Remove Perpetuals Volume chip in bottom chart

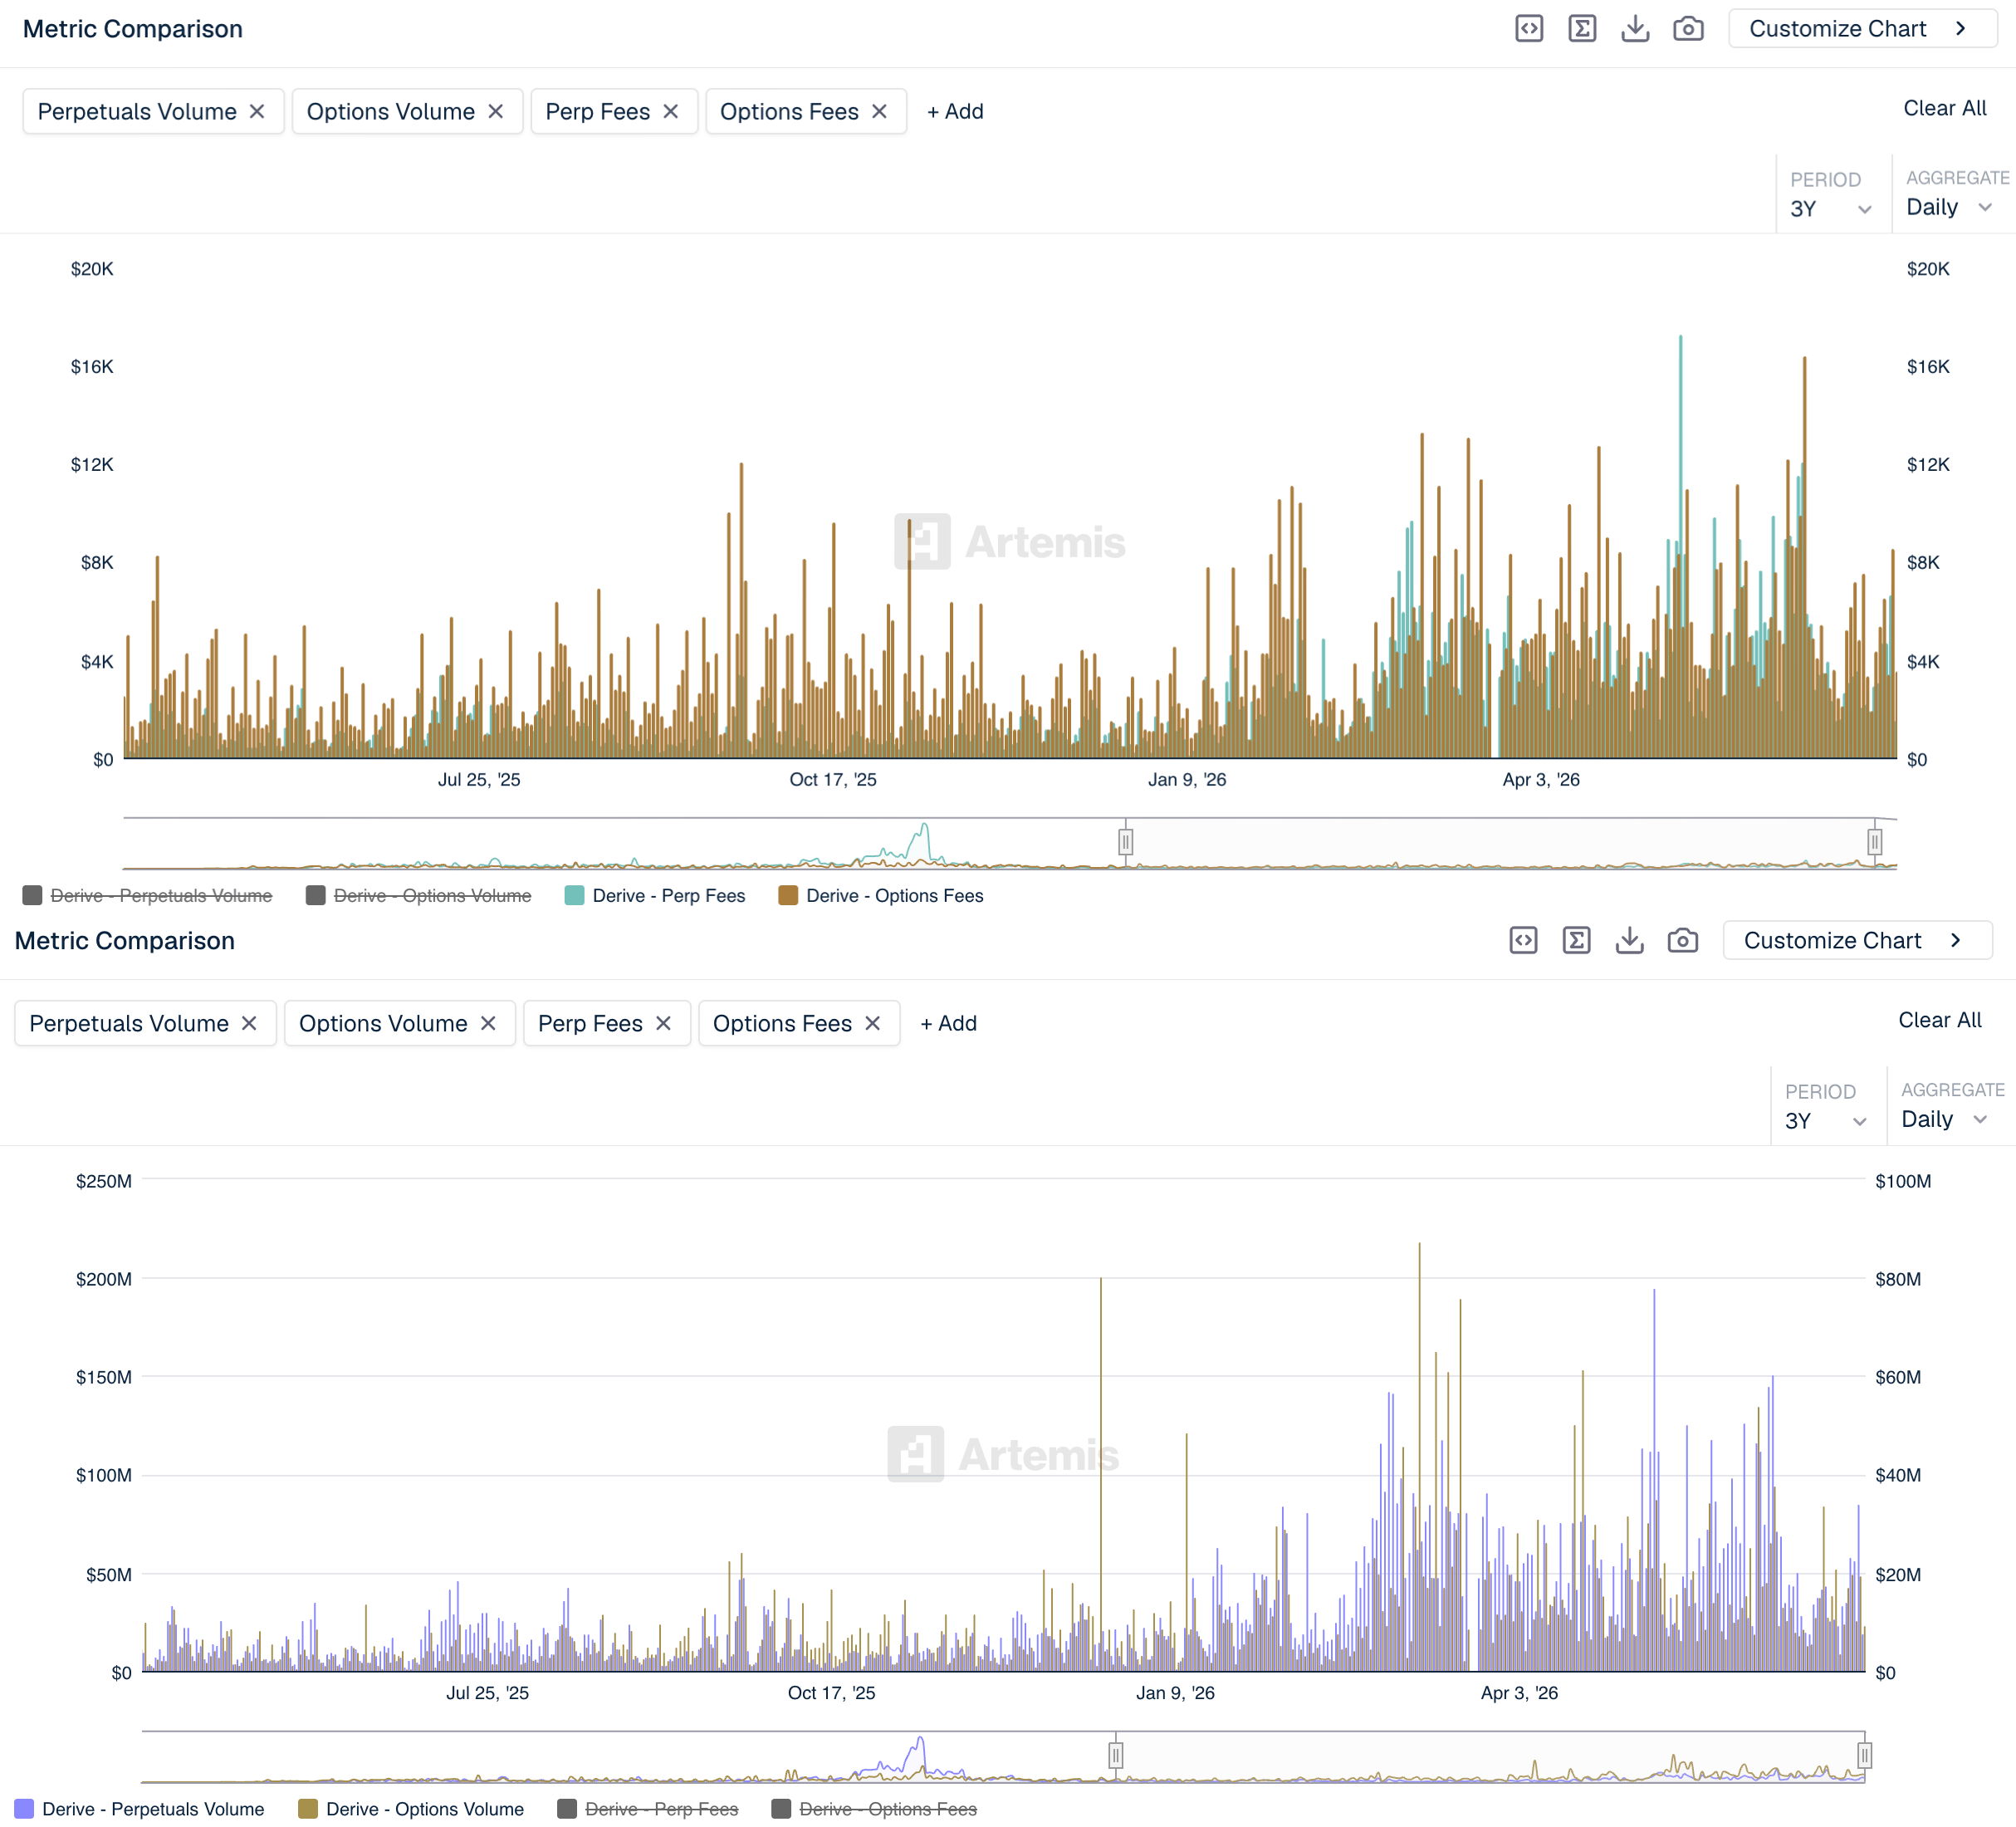[249, 1023]
